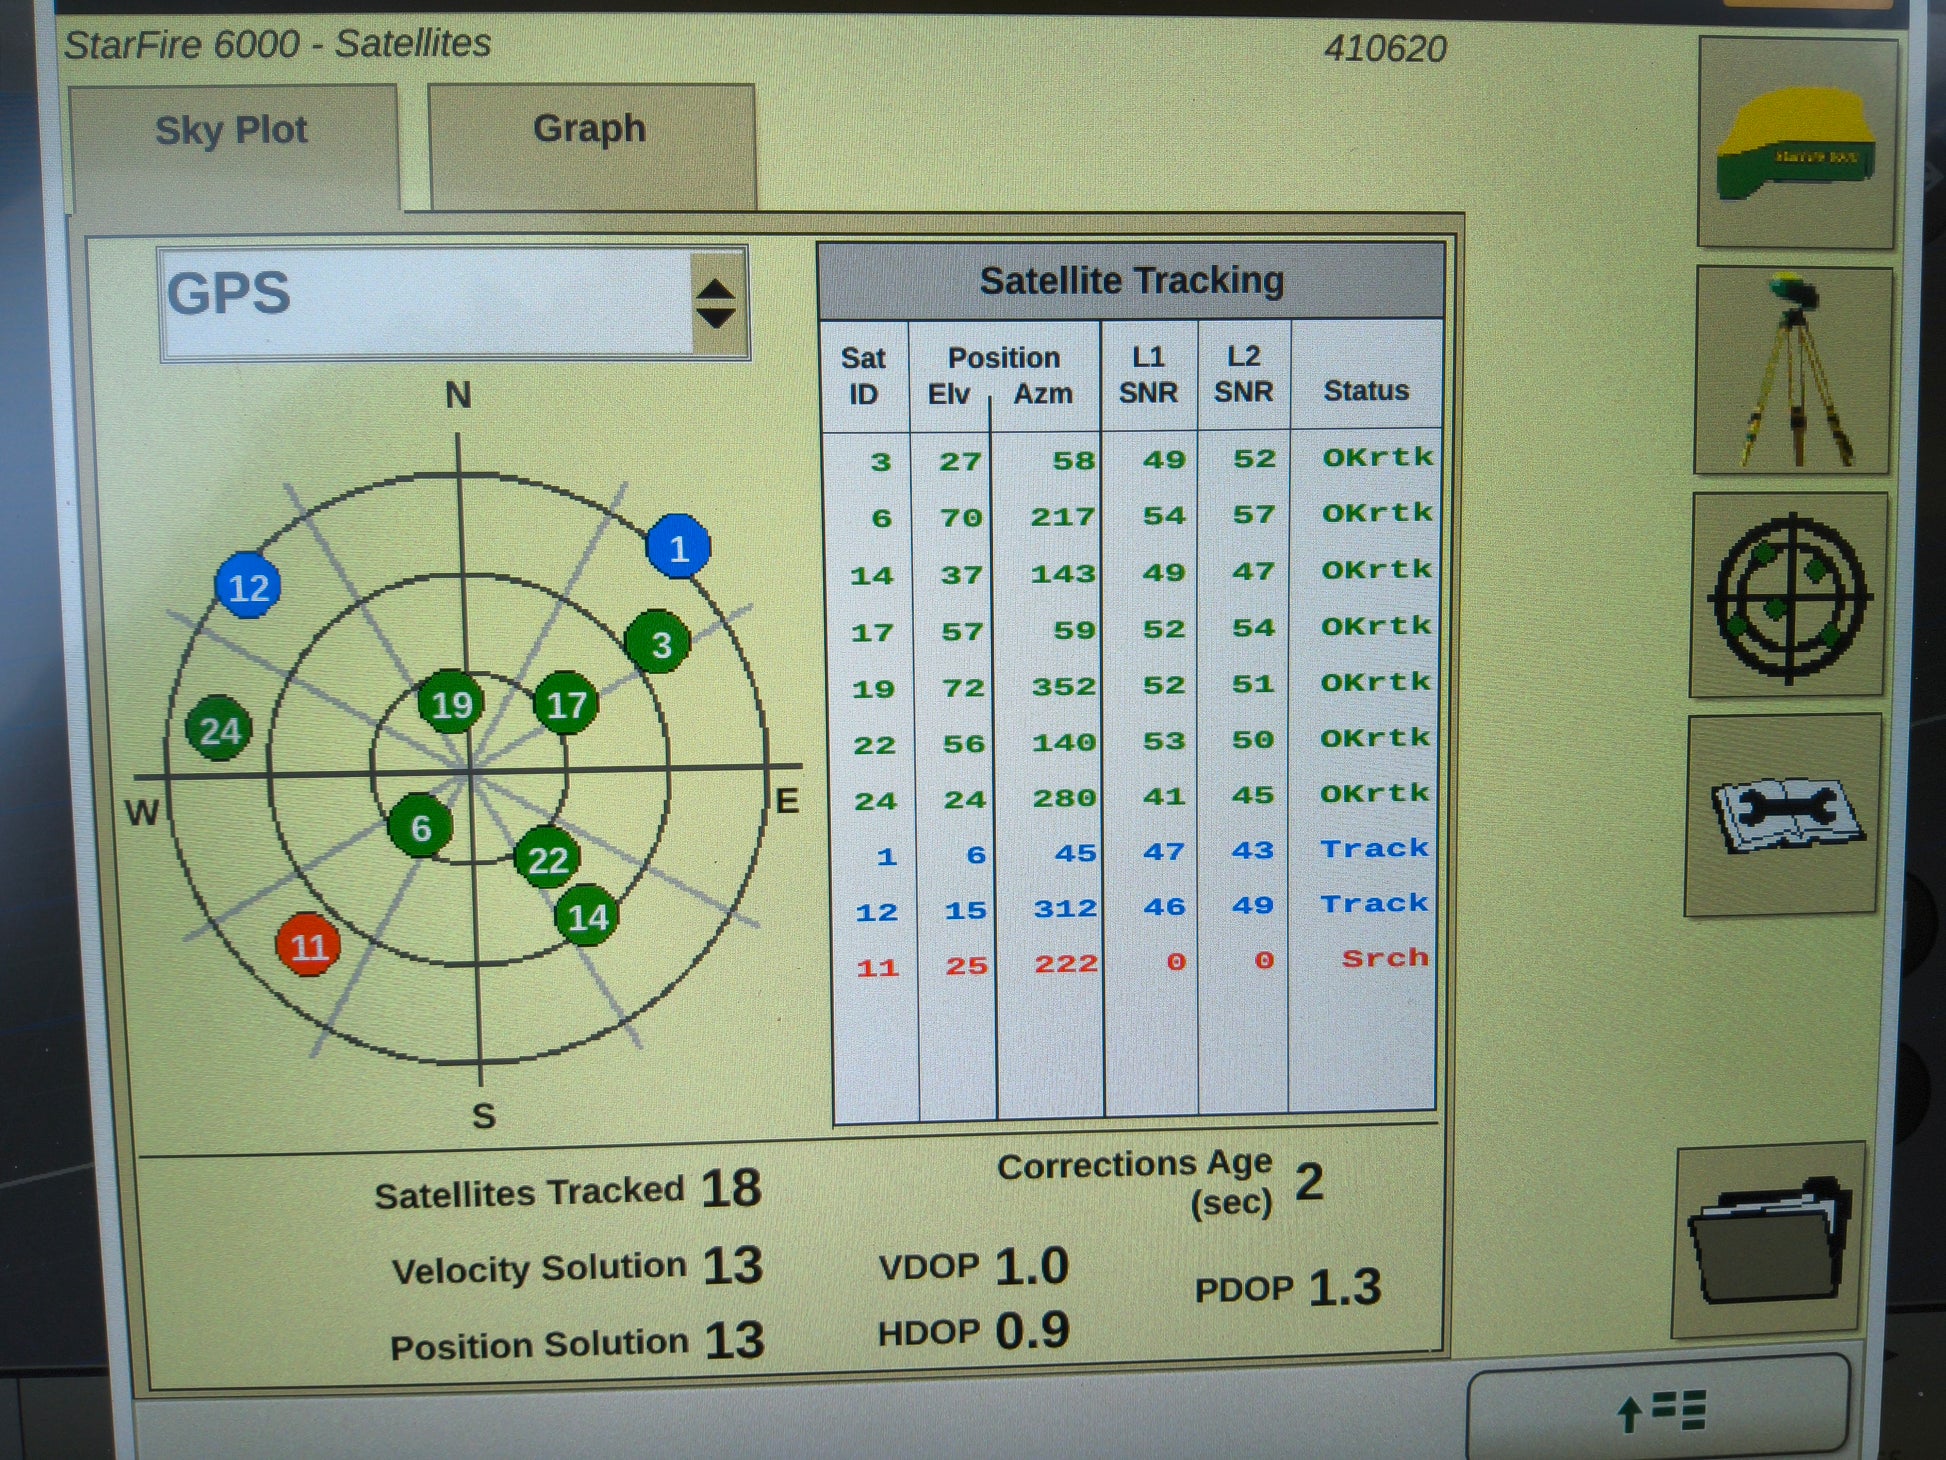
Task: Click the Status column header
Action: [x=1365, y=390]
